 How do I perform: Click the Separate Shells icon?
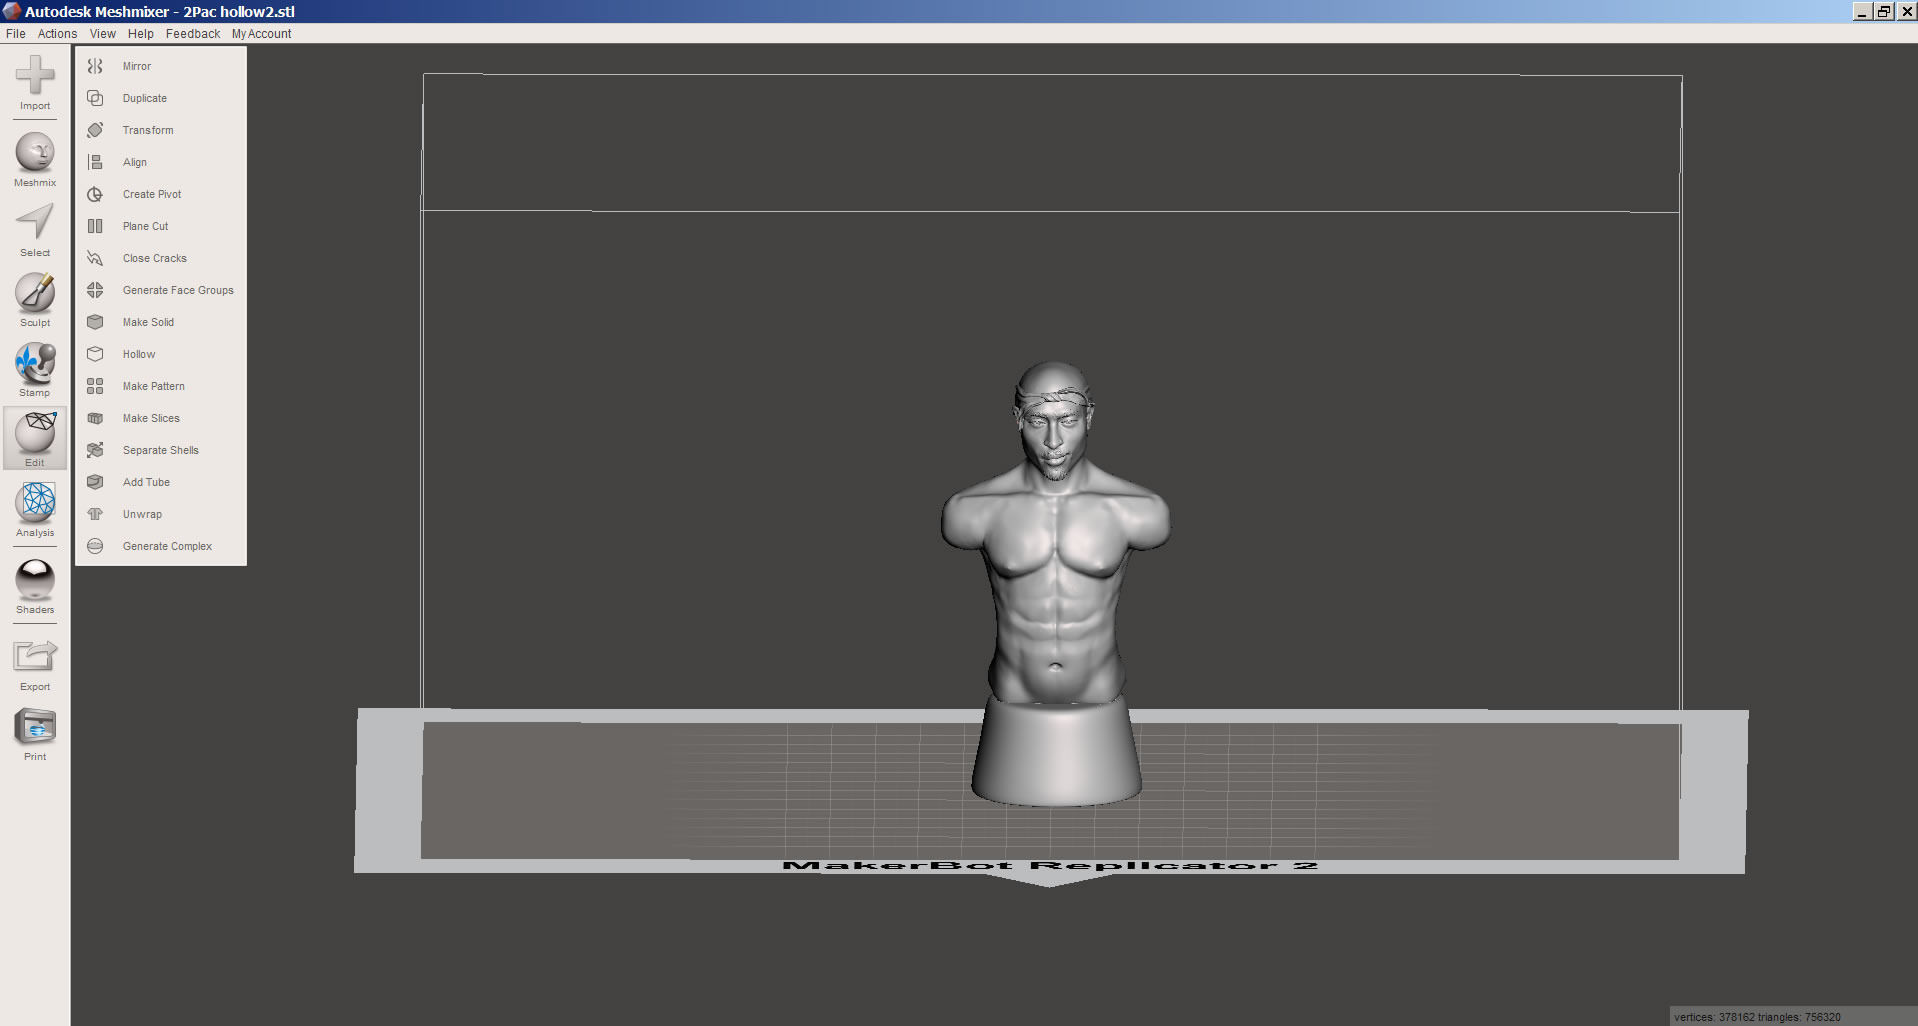95,450
